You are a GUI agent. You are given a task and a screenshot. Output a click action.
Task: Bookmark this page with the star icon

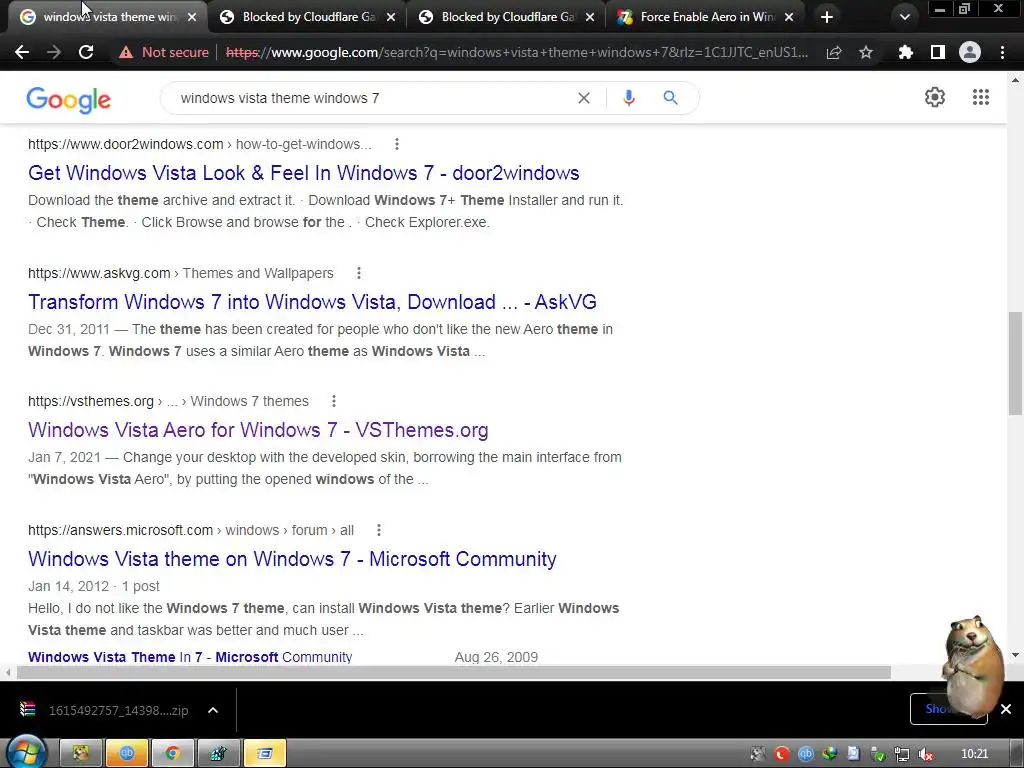pyautogui.click(x=866, y=52)
